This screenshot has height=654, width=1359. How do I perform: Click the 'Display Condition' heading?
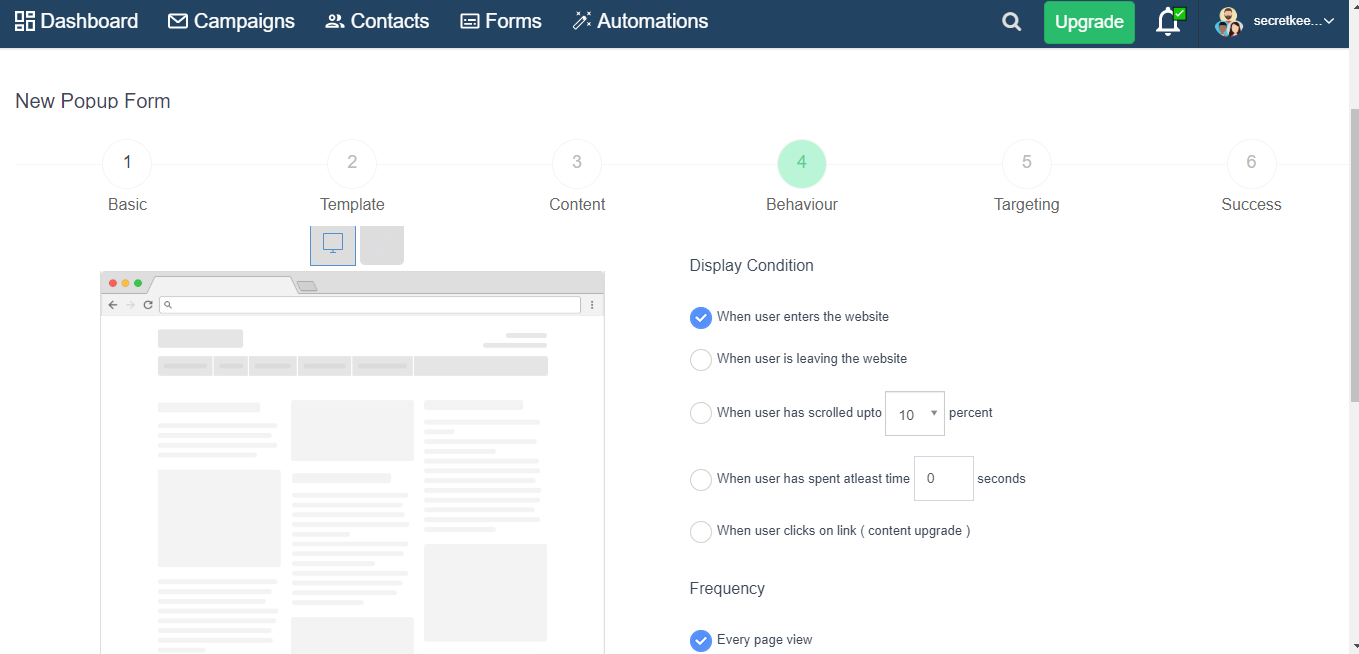[x=752, y=266]
